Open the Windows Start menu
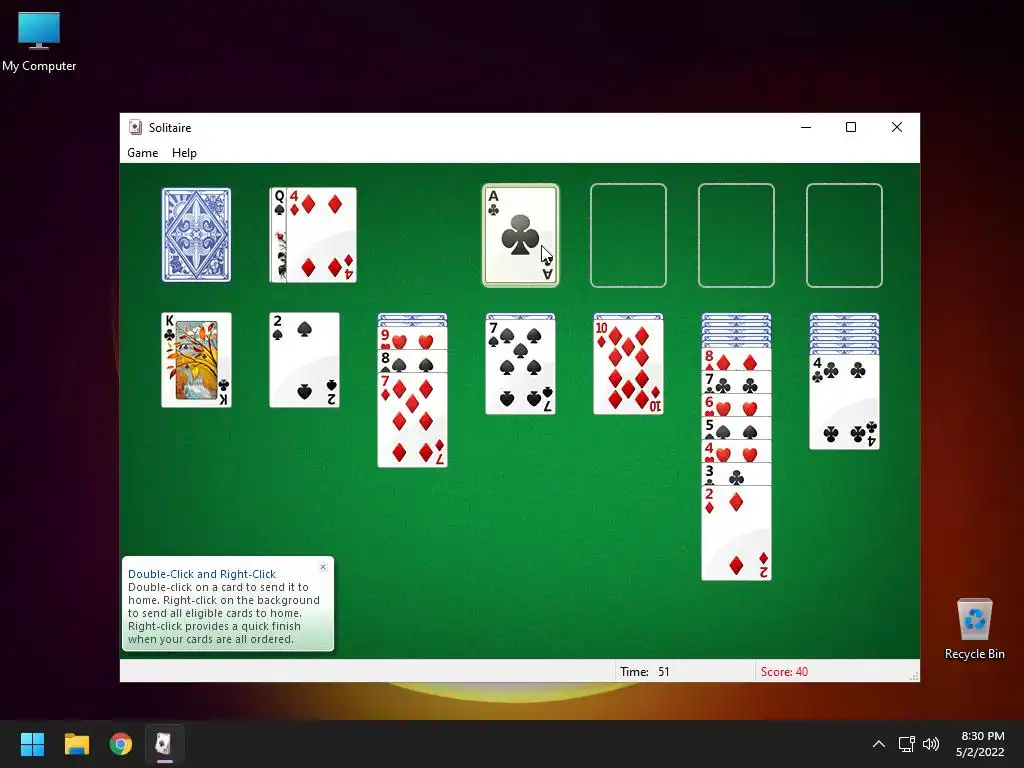The image size is (1024, 768). [x=32, y=744]
